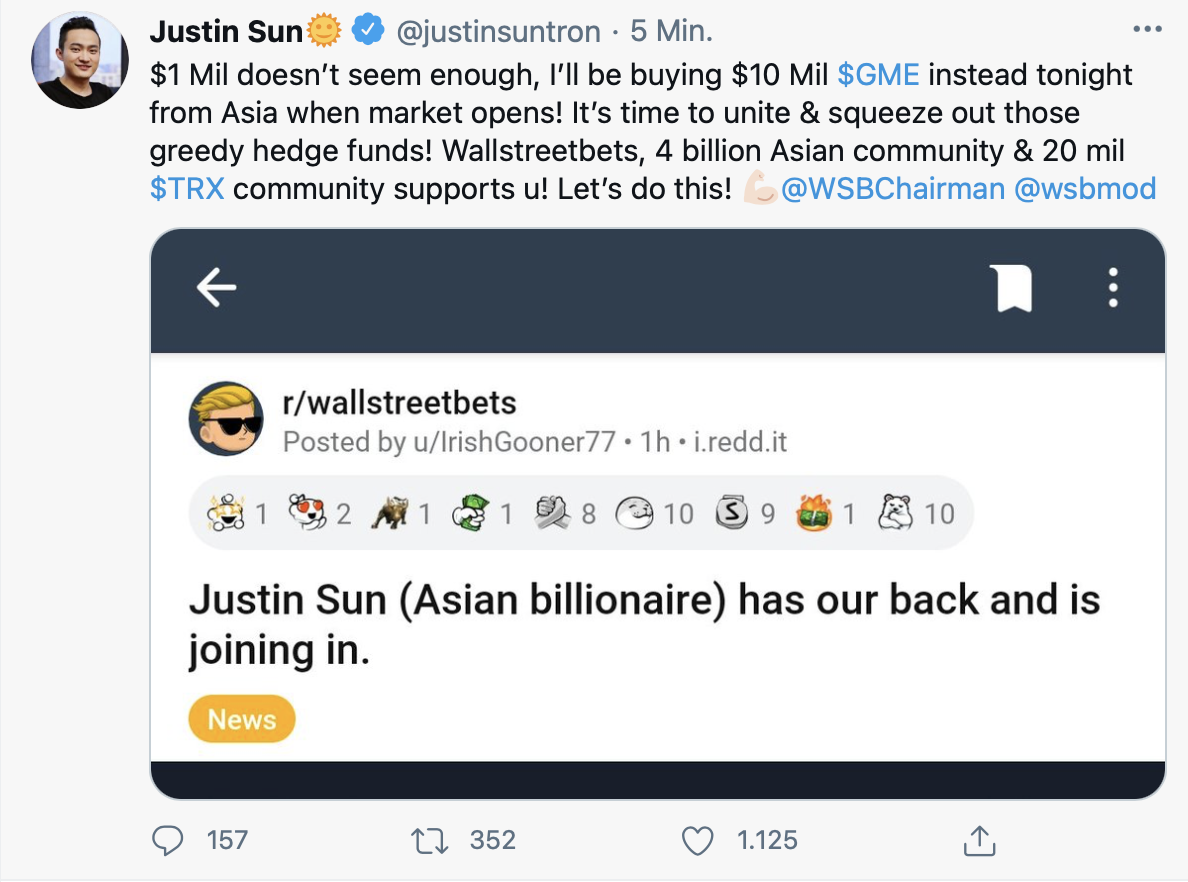Click the 5 Min. timestamp
This screenshot has width=1188, height=882.
[672, 32]
